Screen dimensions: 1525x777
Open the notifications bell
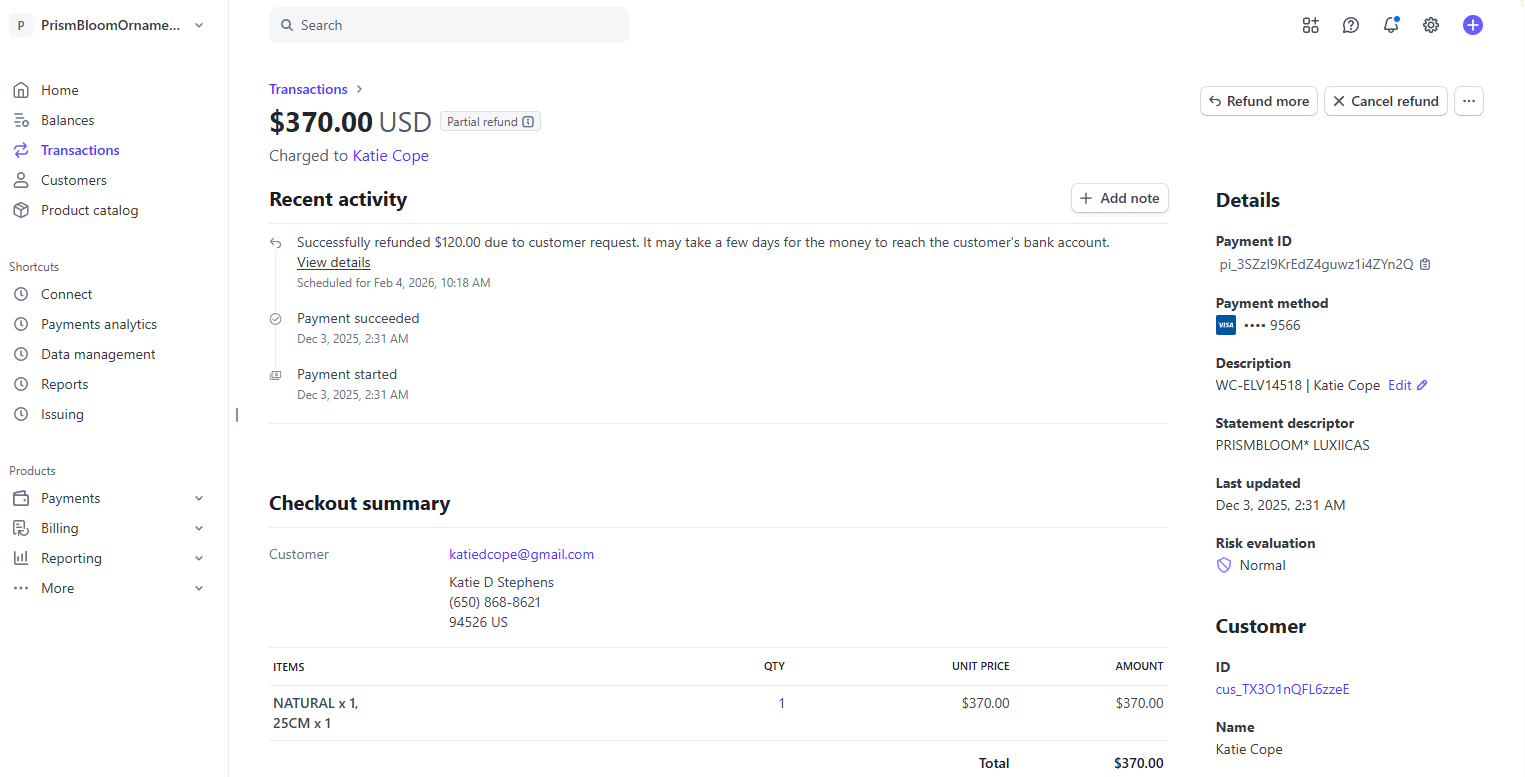[1391, 25]
